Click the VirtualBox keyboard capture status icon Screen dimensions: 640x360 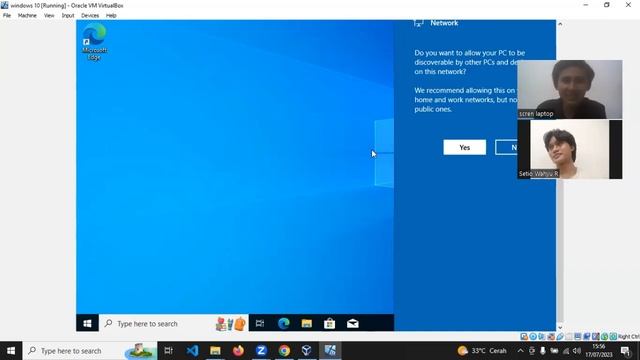point(613,336)
